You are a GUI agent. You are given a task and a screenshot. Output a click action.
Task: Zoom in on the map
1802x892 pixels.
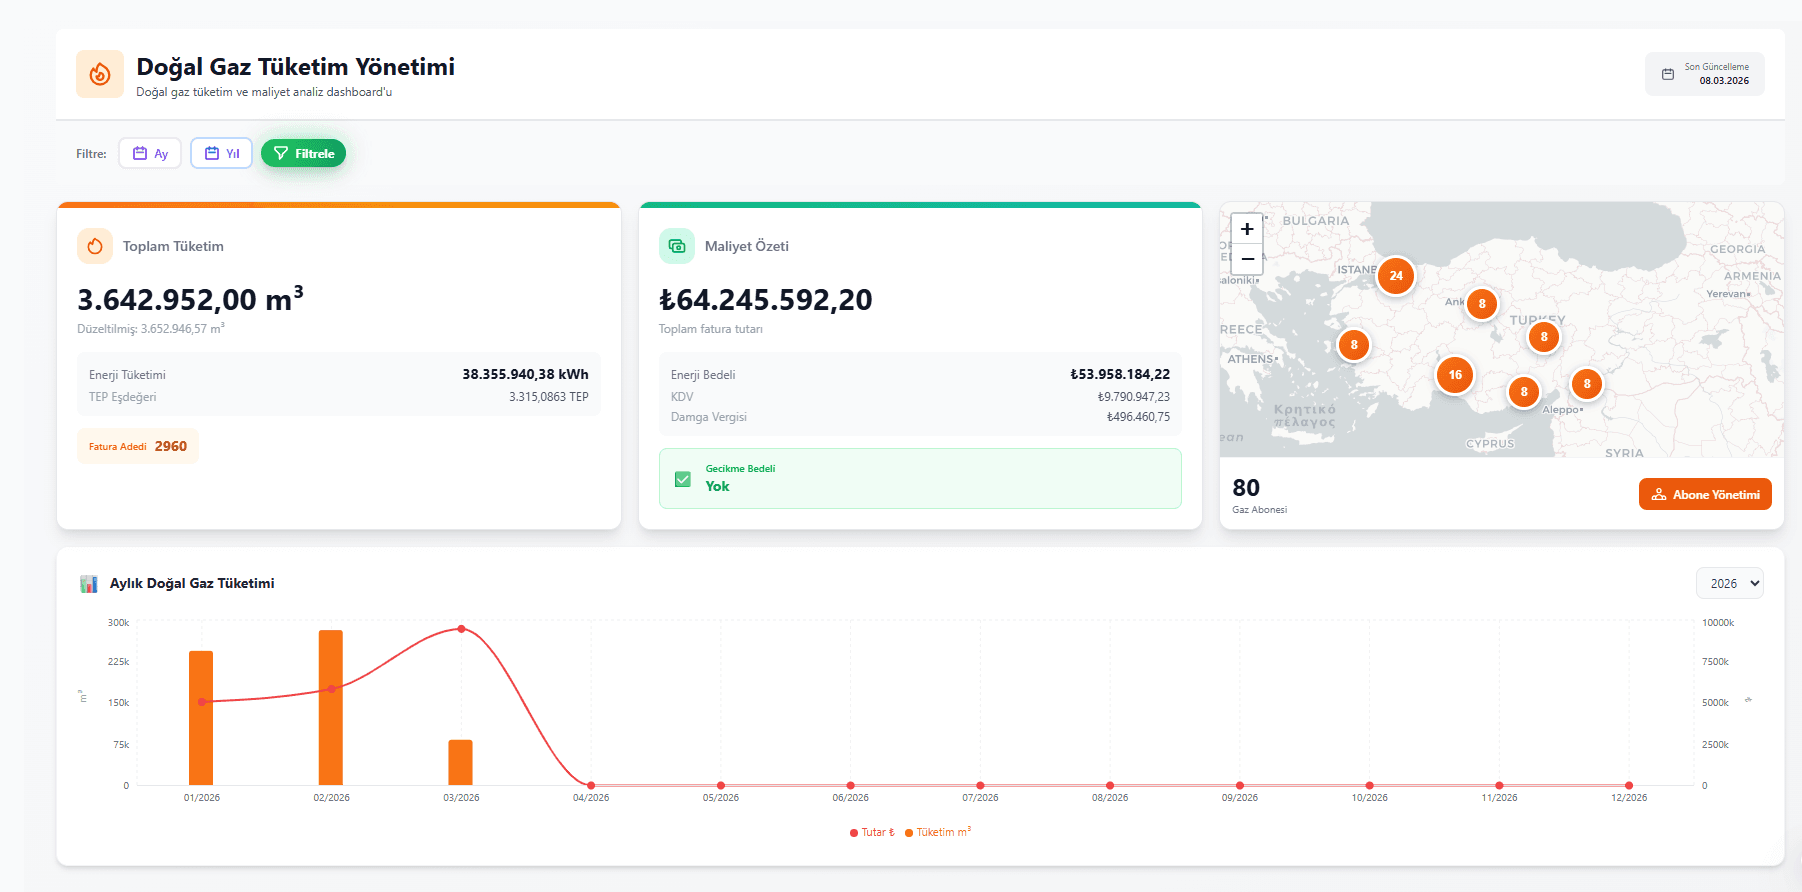point(1246,229)
